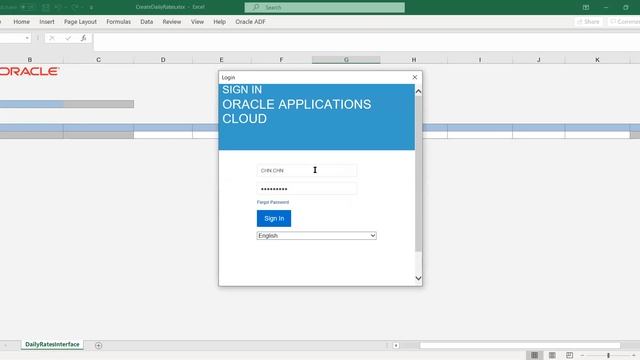
Task: Click the blue Sign In button
Action: [x=274, y=218]
